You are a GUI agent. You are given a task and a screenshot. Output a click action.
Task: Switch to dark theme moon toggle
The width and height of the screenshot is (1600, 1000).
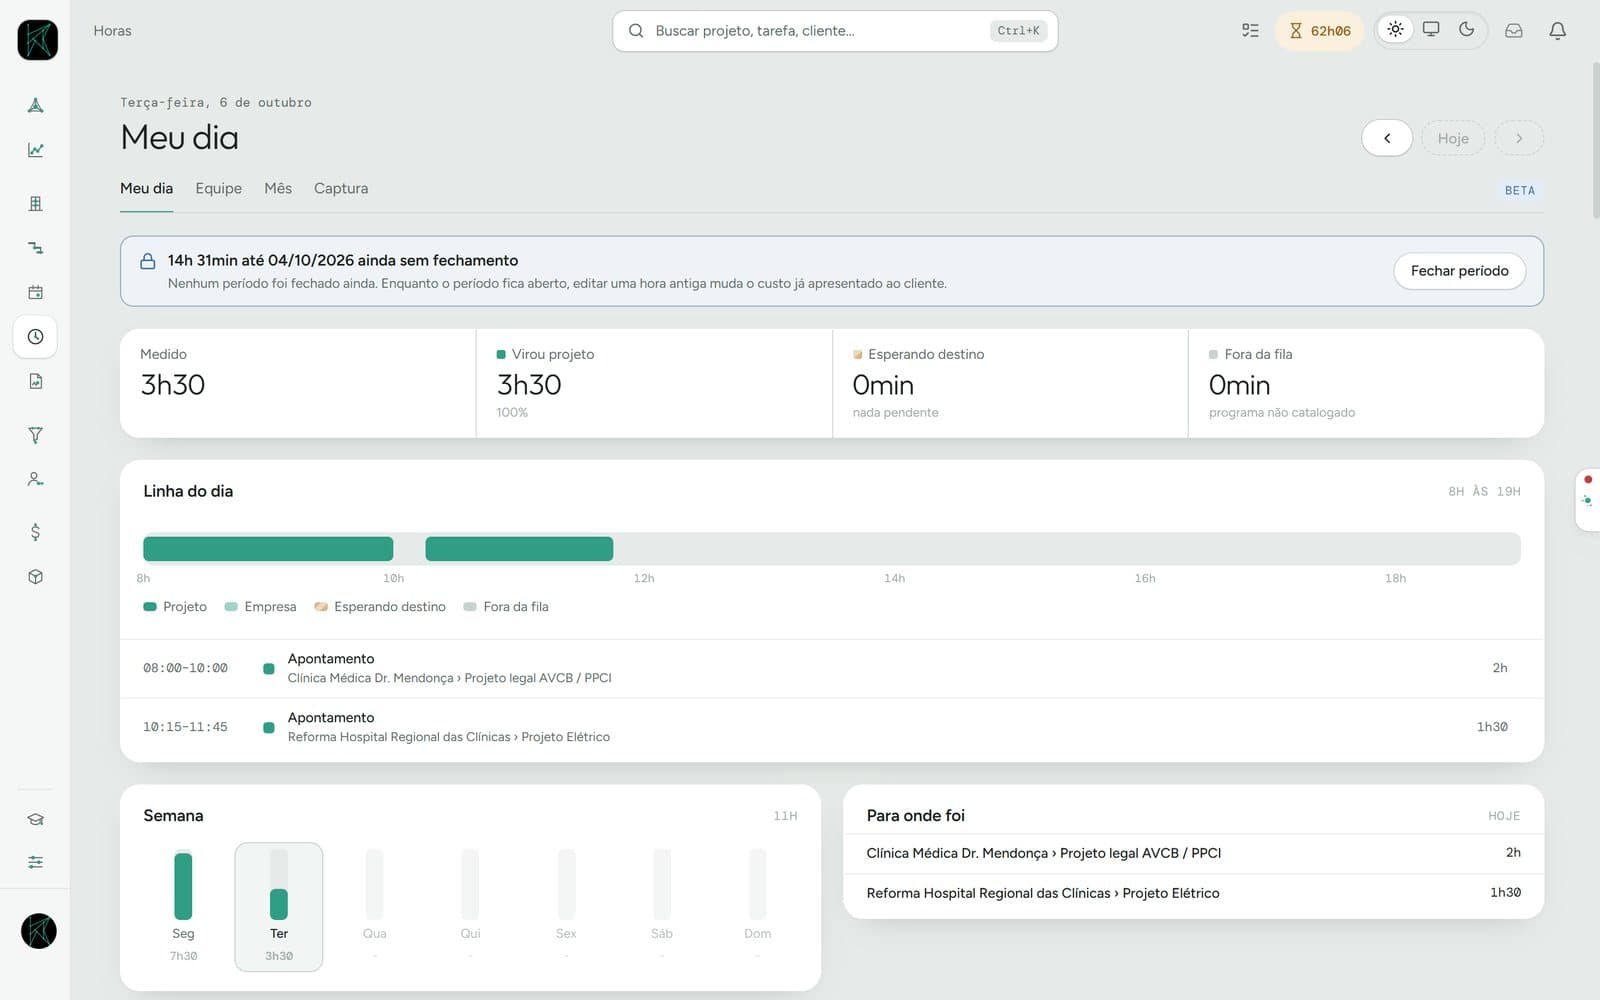tap(1467, 29)
